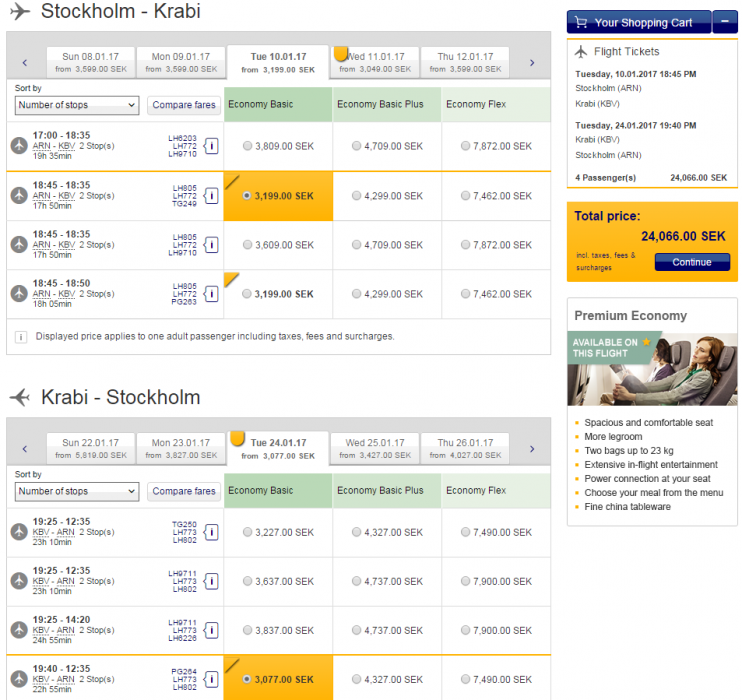
Task: Click the Premium Economy seat image
Action: 652,369
